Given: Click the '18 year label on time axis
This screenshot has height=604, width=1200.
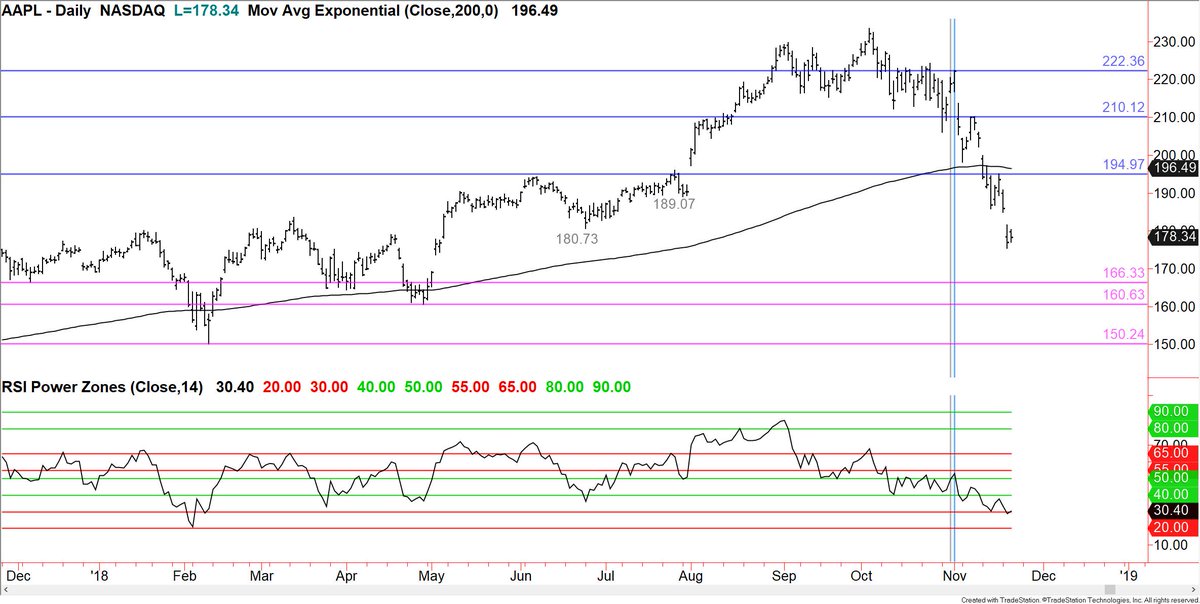Looking at the screenshot, I should [x=97, y=576].
